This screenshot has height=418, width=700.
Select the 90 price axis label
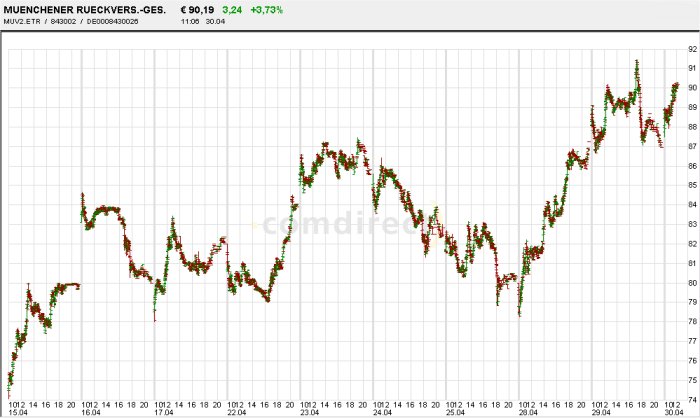[692, 88]
